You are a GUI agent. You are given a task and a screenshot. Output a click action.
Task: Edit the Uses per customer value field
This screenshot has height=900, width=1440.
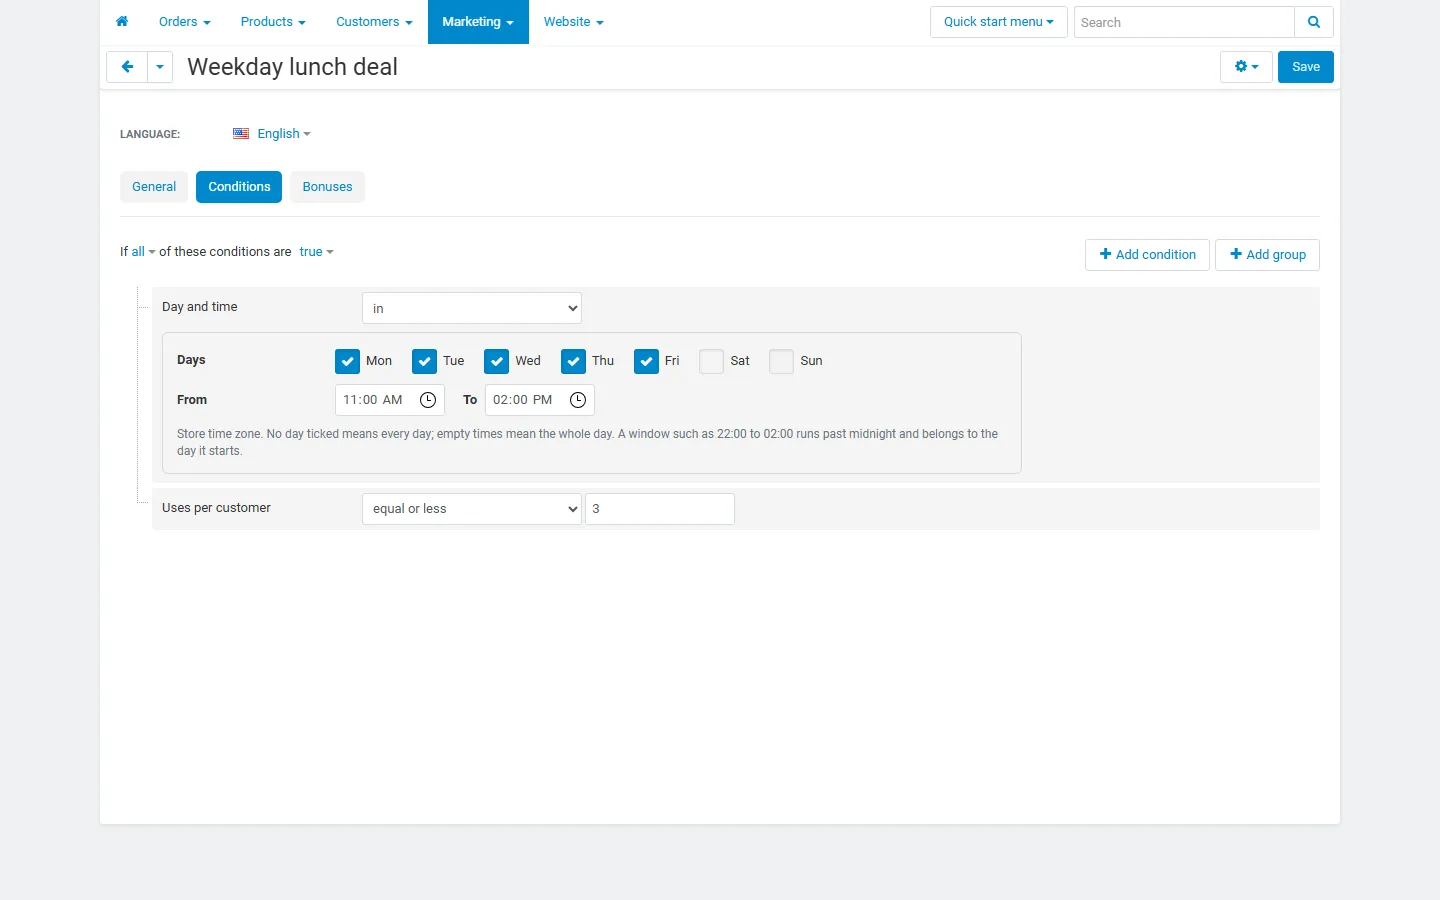[x=660, y=509]
